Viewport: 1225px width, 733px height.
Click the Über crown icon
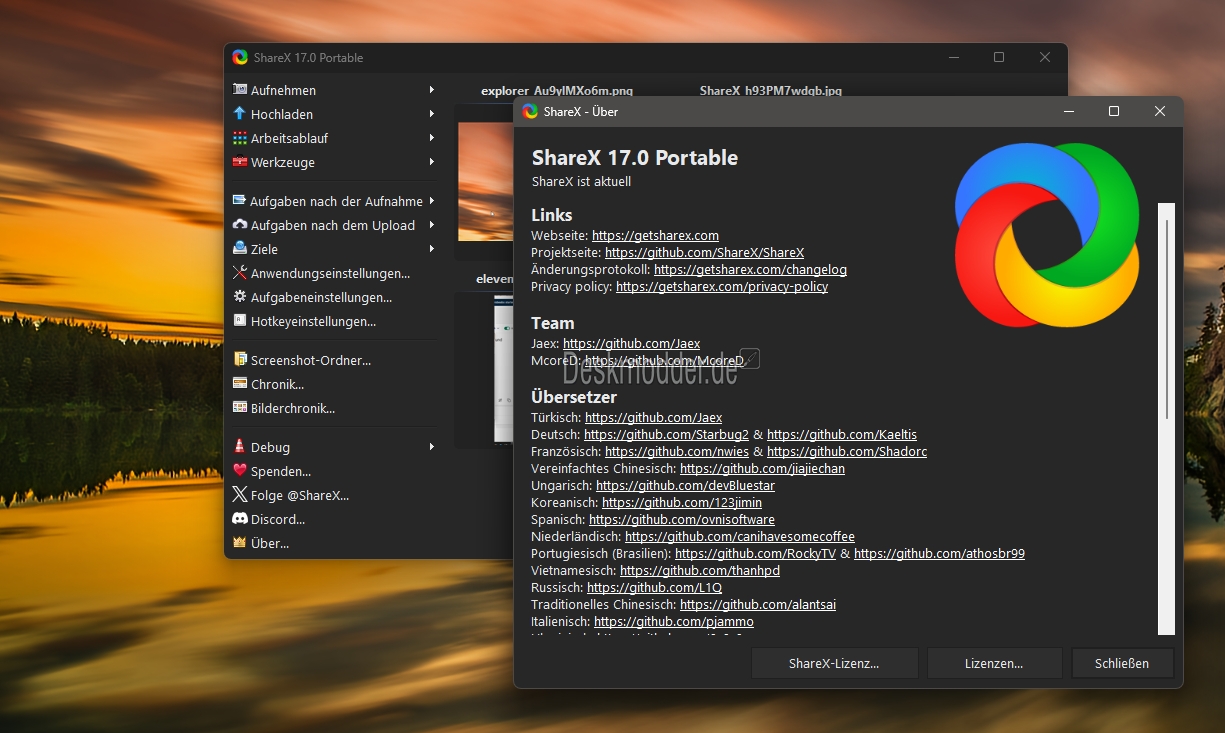(240, 543)
